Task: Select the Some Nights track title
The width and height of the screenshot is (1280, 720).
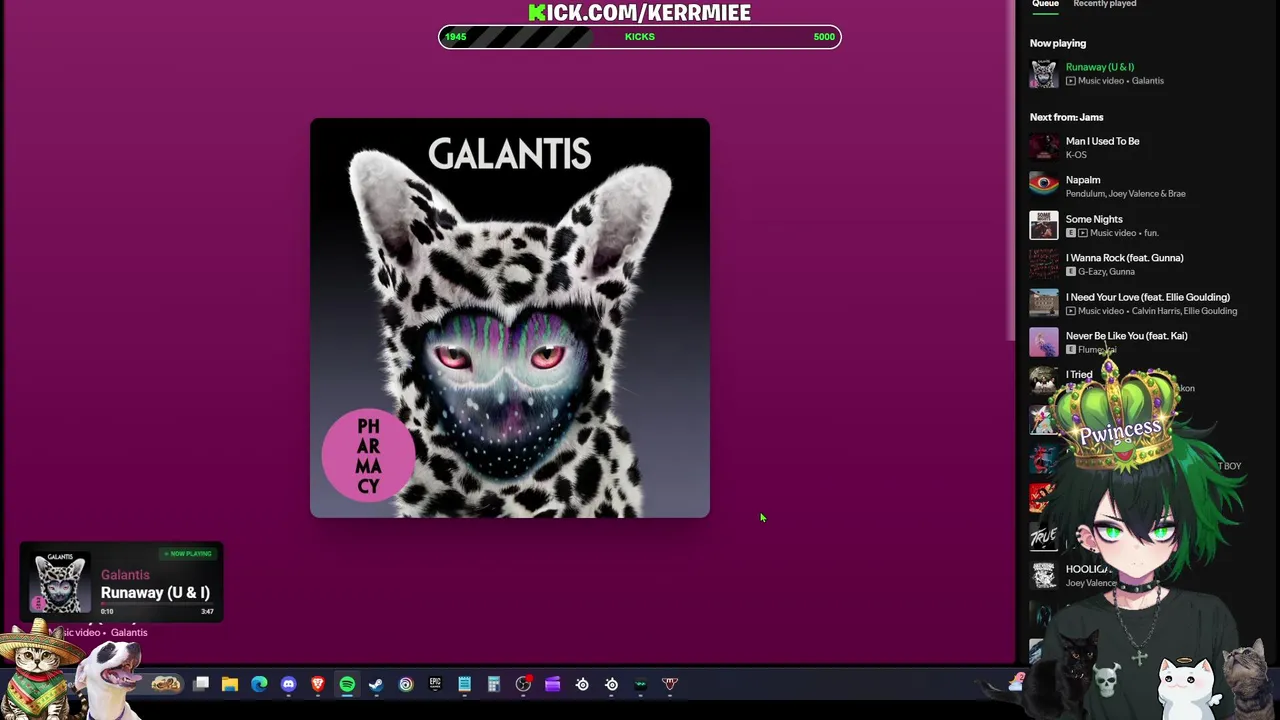Action: click(1094, 219)
